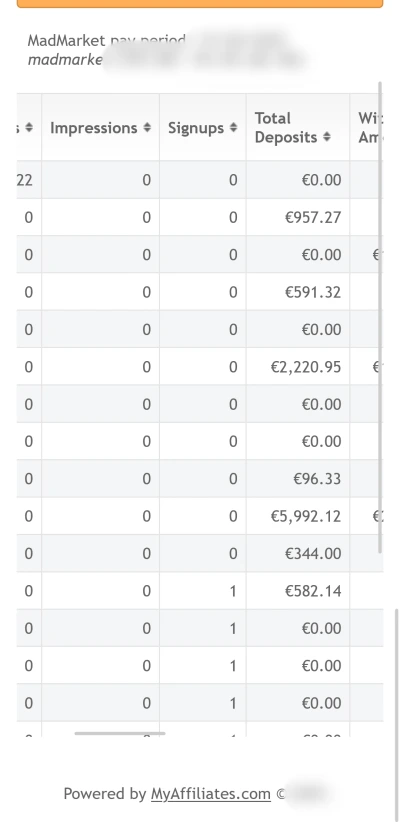The width and height of the screenshot is (400, 822).
Task: Select the €582.14 deposit cell
Action: (298, 591)
